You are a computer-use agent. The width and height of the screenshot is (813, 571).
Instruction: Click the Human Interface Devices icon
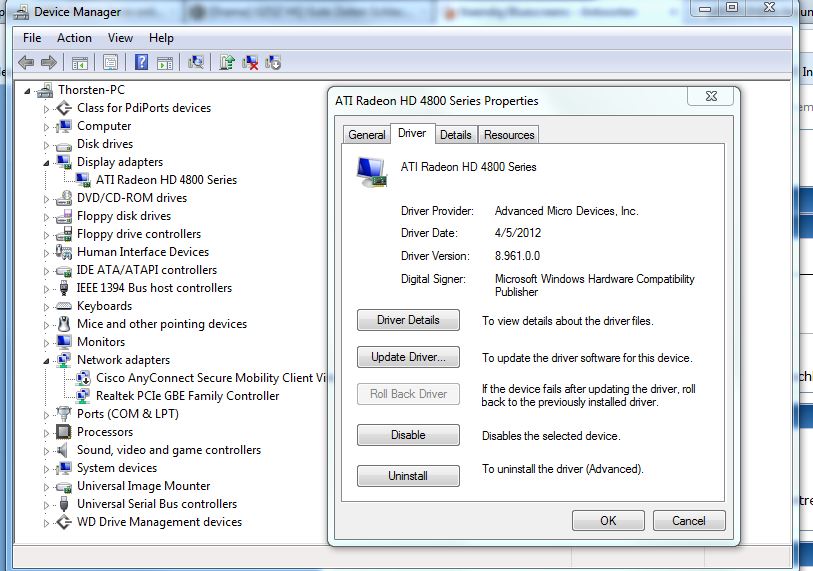click(x=64, y=252)
